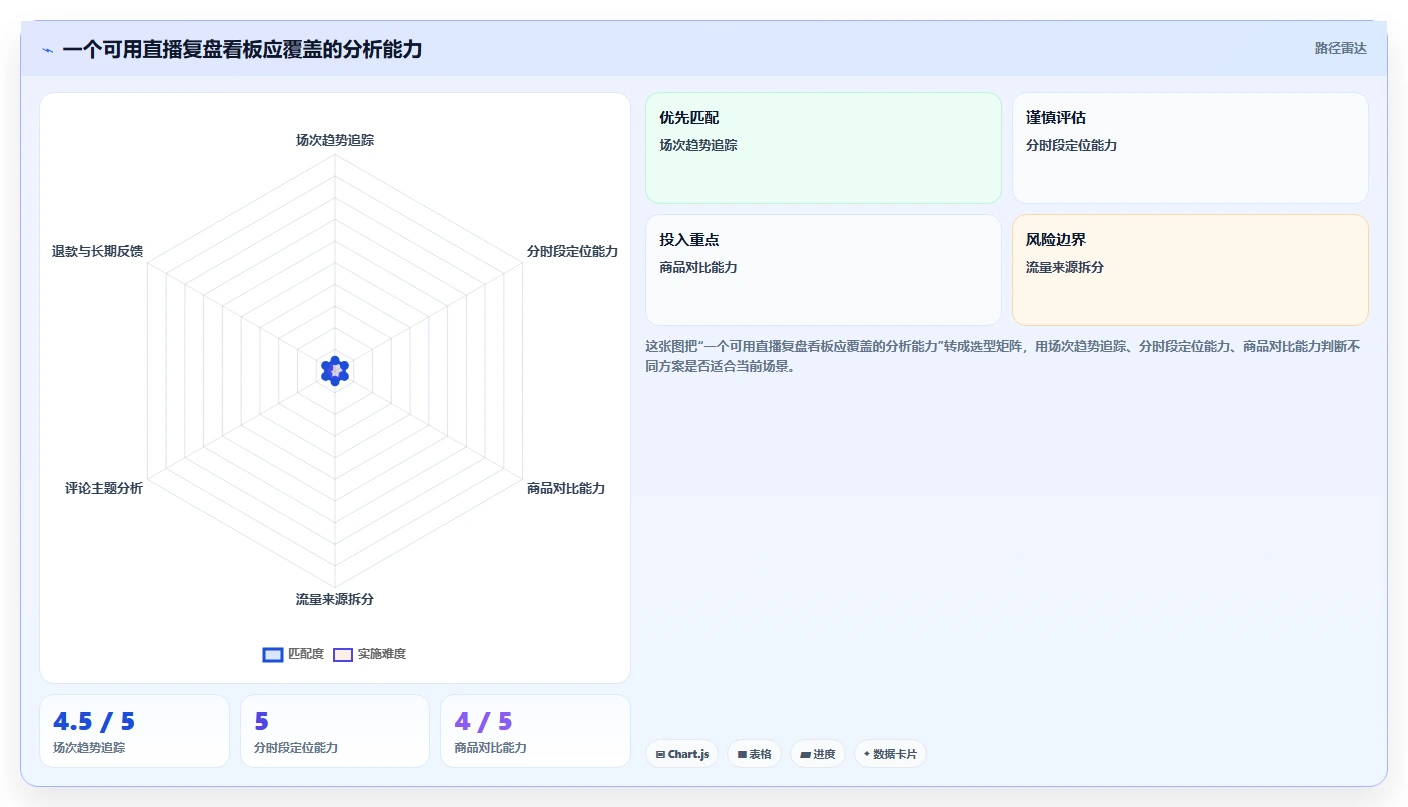Click the lightning icon beside the title
This screenshot has width=1408, height=807.
pyautogui.click(x=47, y=49)
